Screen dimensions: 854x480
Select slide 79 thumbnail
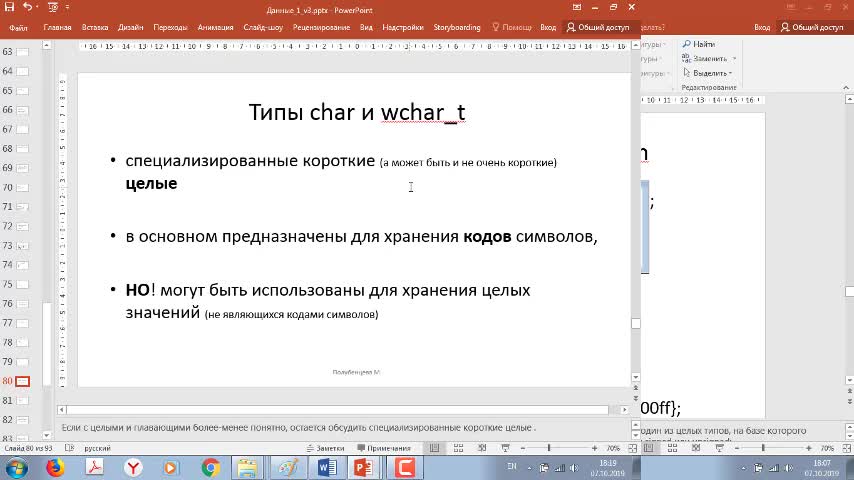tap(22, 362)
